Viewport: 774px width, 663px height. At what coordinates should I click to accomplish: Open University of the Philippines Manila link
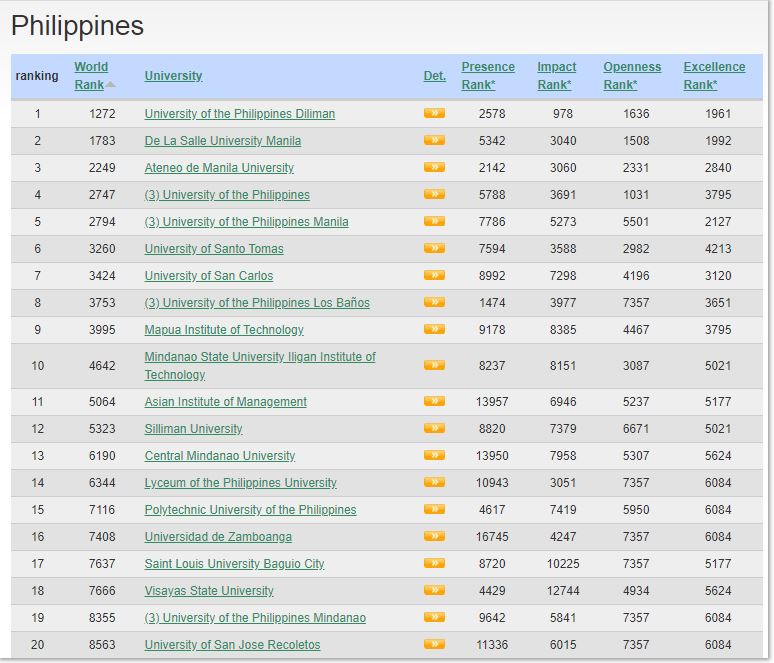tap(246, 222)
